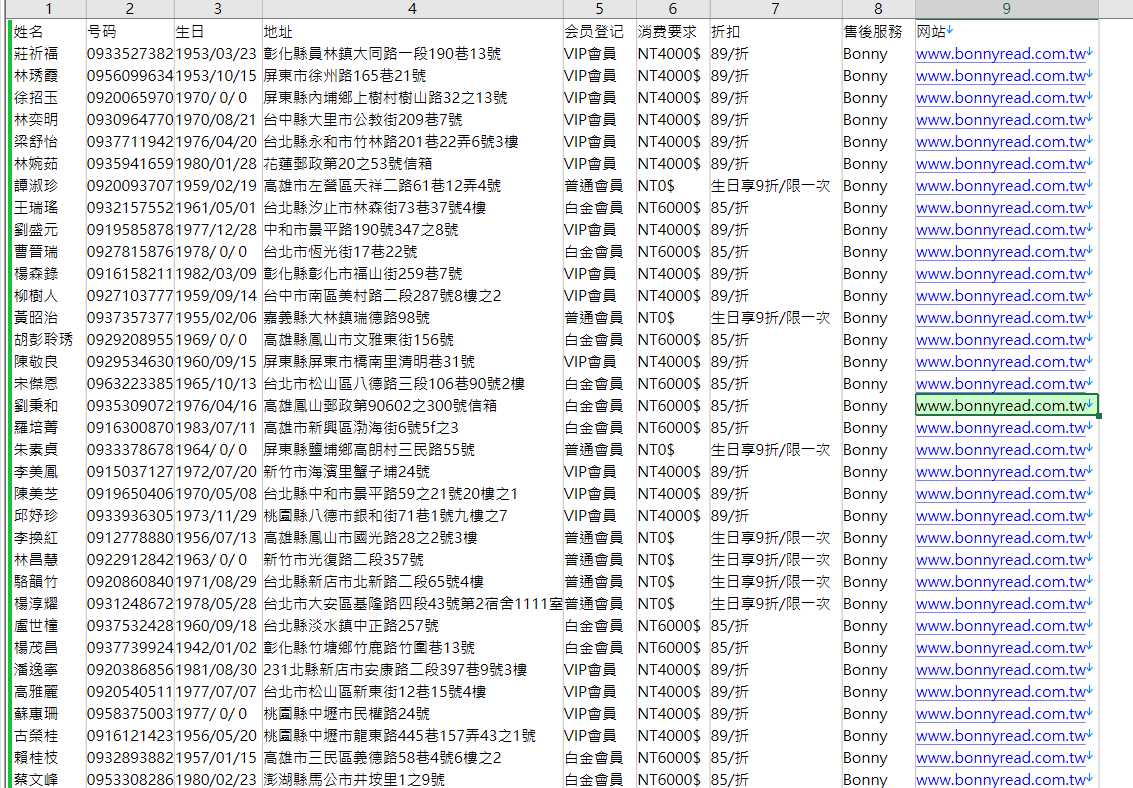Select NT0$ cell in 黃昭治 row
The width and height of the screenshot is (1133, 788).
(x=673, y=318)
